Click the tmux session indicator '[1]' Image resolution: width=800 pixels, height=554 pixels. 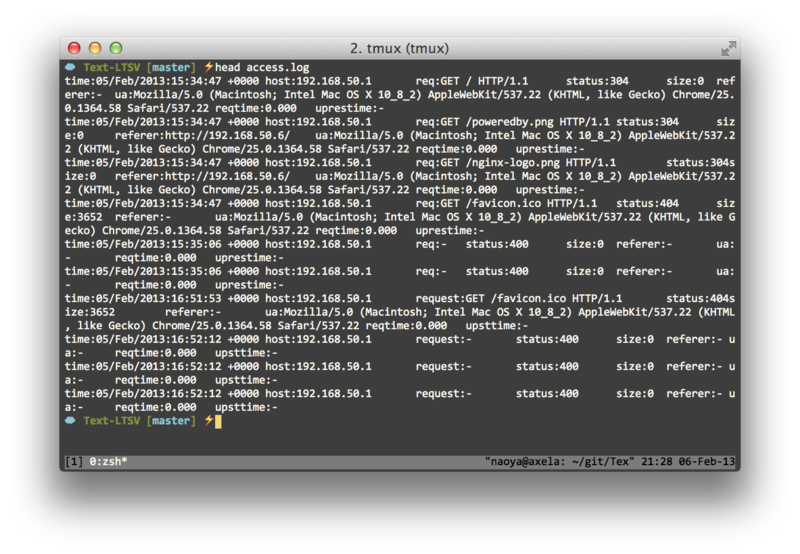pyautogui.click(x=74, y=462)
